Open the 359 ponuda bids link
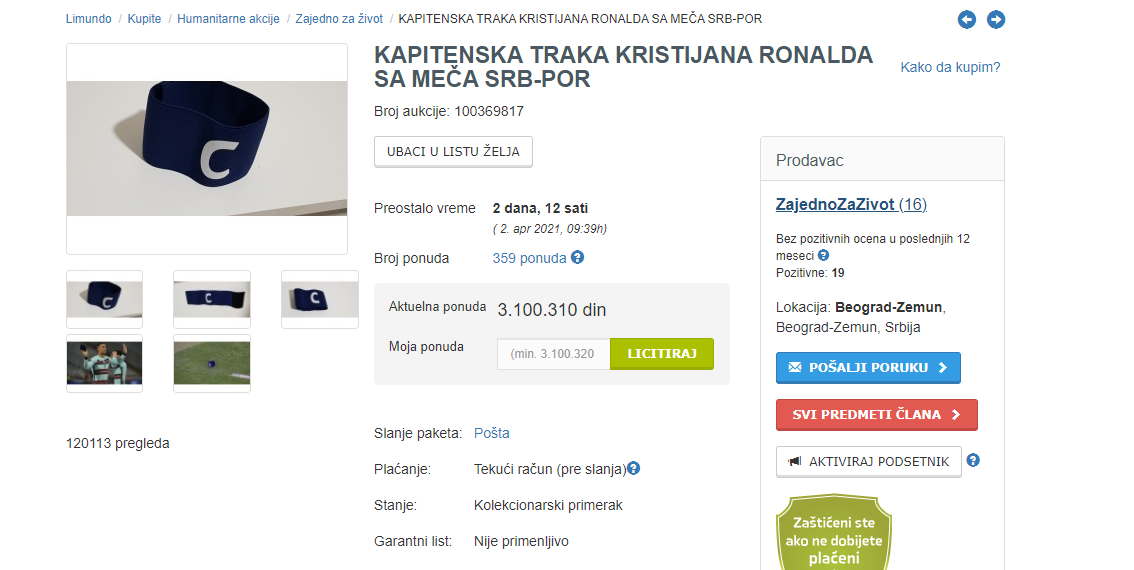Image resolution: width=1134 pixels, height=570 pixels. (529, 258)
